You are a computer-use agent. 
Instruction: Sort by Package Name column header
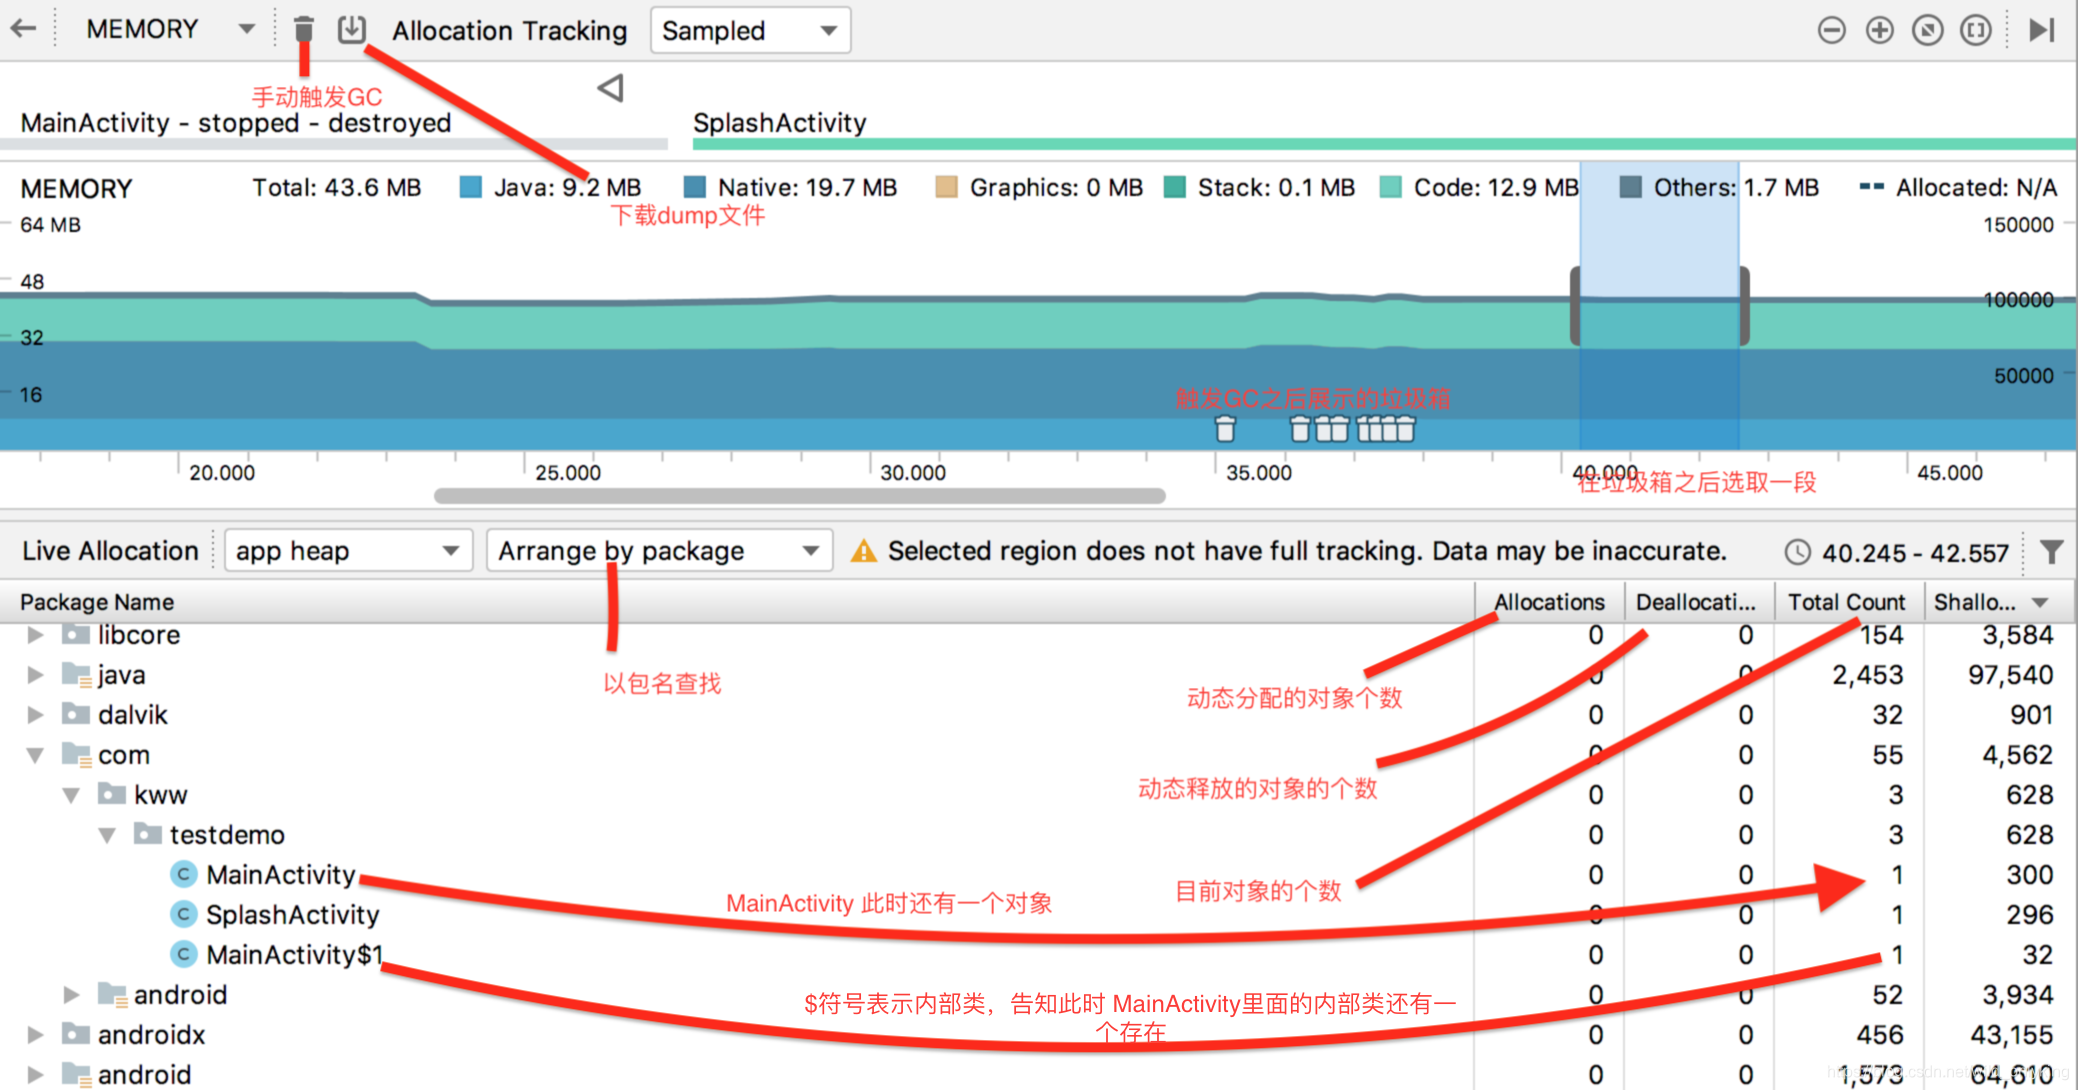(738, 602)
